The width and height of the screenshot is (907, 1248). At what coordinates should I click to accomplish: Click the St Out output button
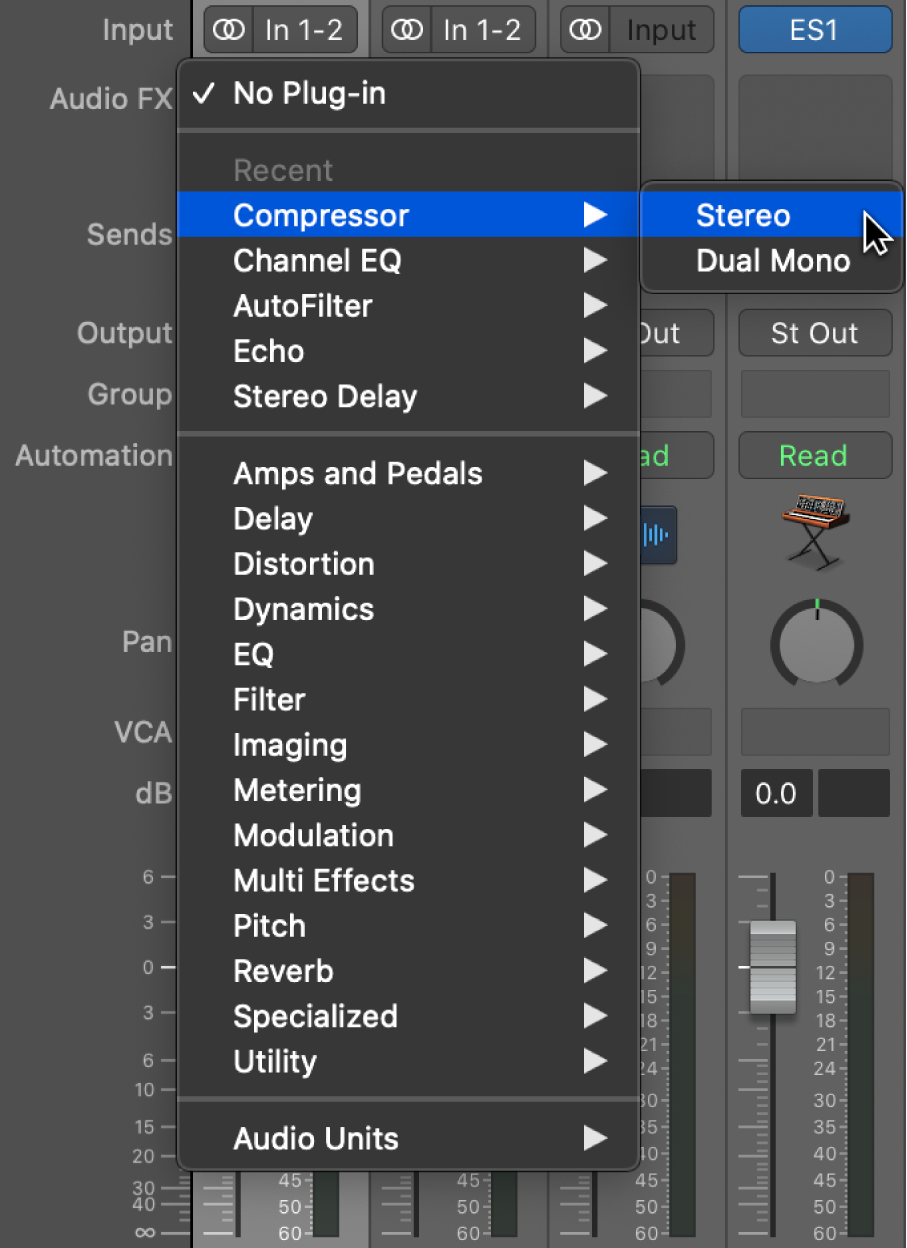tap(814, 333)
